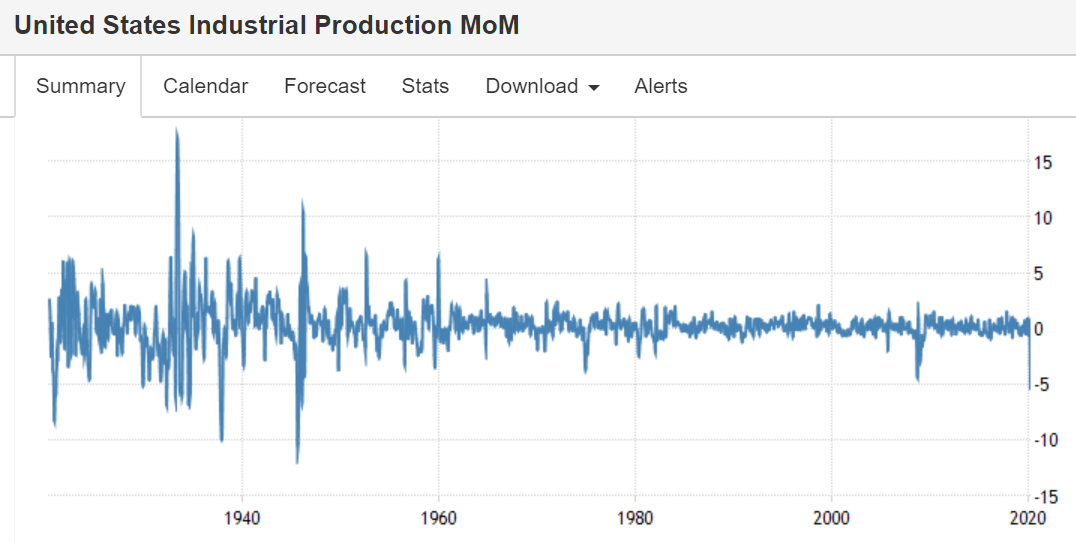Click the tallest spike in the chart line
Viewport: 1076px width, 542px height.
pyautogui.click(x=177, y=130)
